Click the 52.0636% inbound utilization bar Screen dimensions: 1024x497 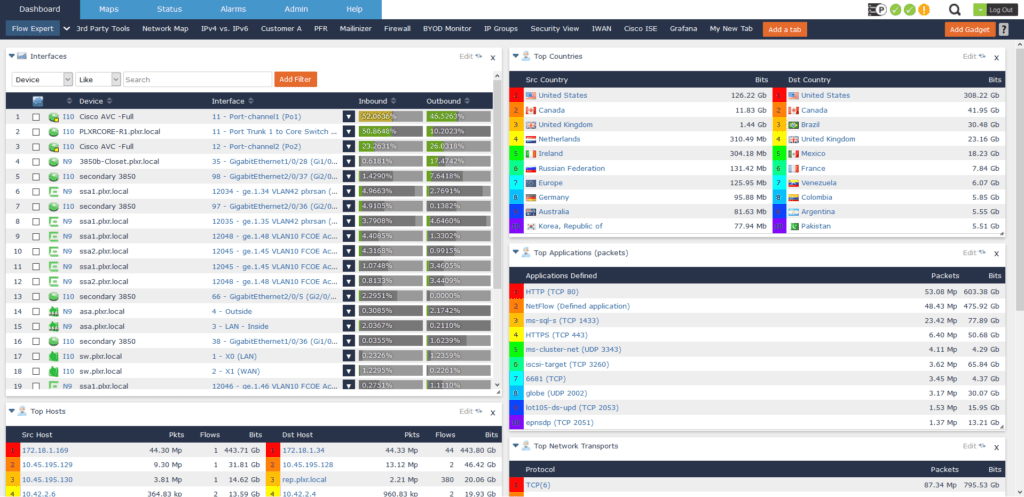391,116
